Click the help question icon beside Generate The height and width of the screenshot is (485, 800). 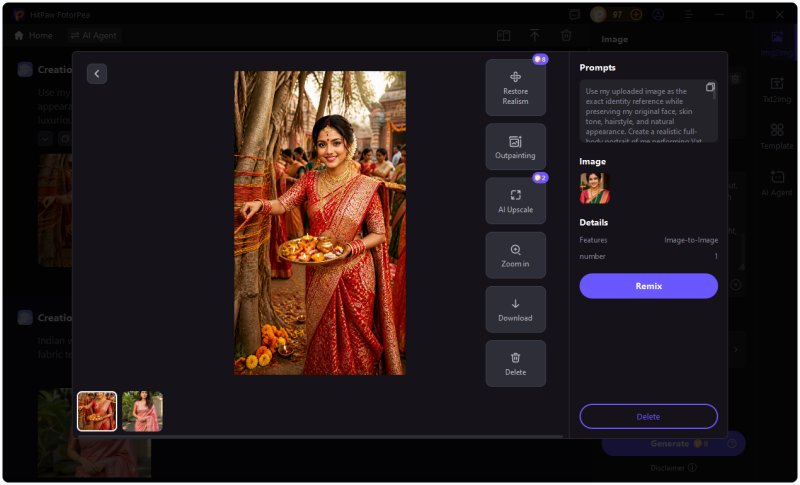732,444
